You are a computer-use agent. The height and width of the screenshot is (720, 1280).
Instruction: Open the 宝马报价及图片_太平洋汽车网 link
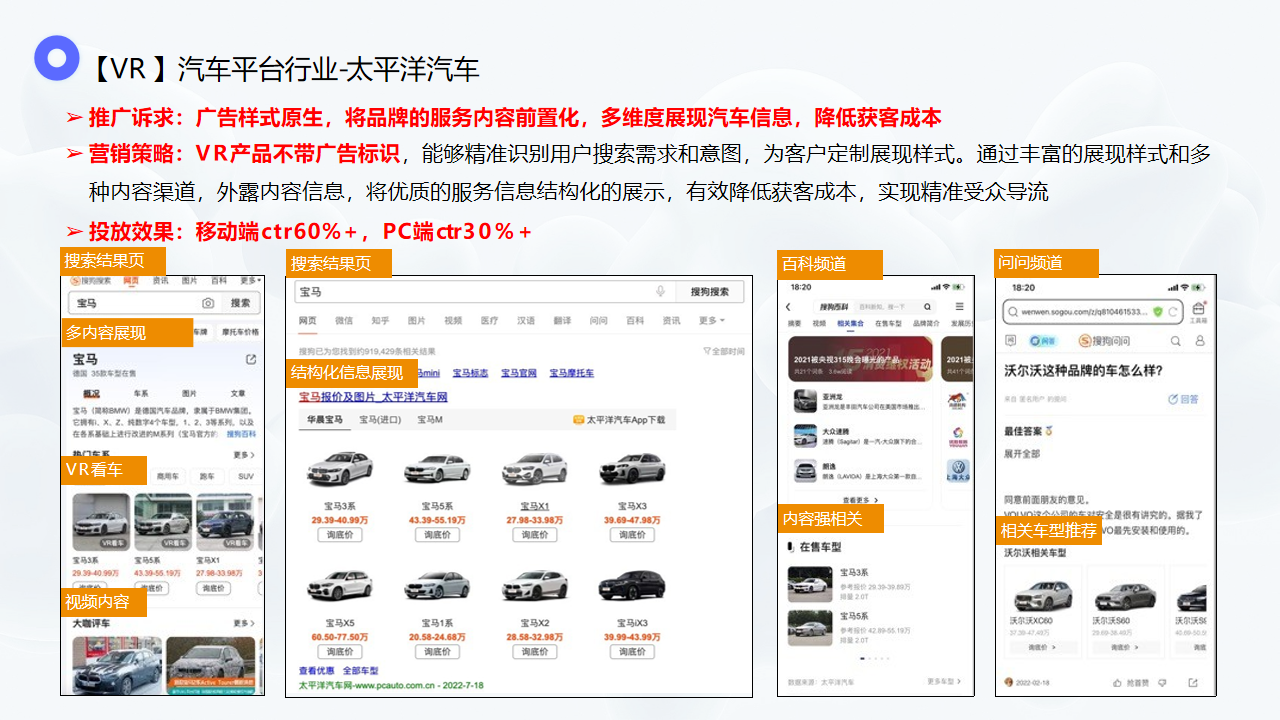coord(373,397)
